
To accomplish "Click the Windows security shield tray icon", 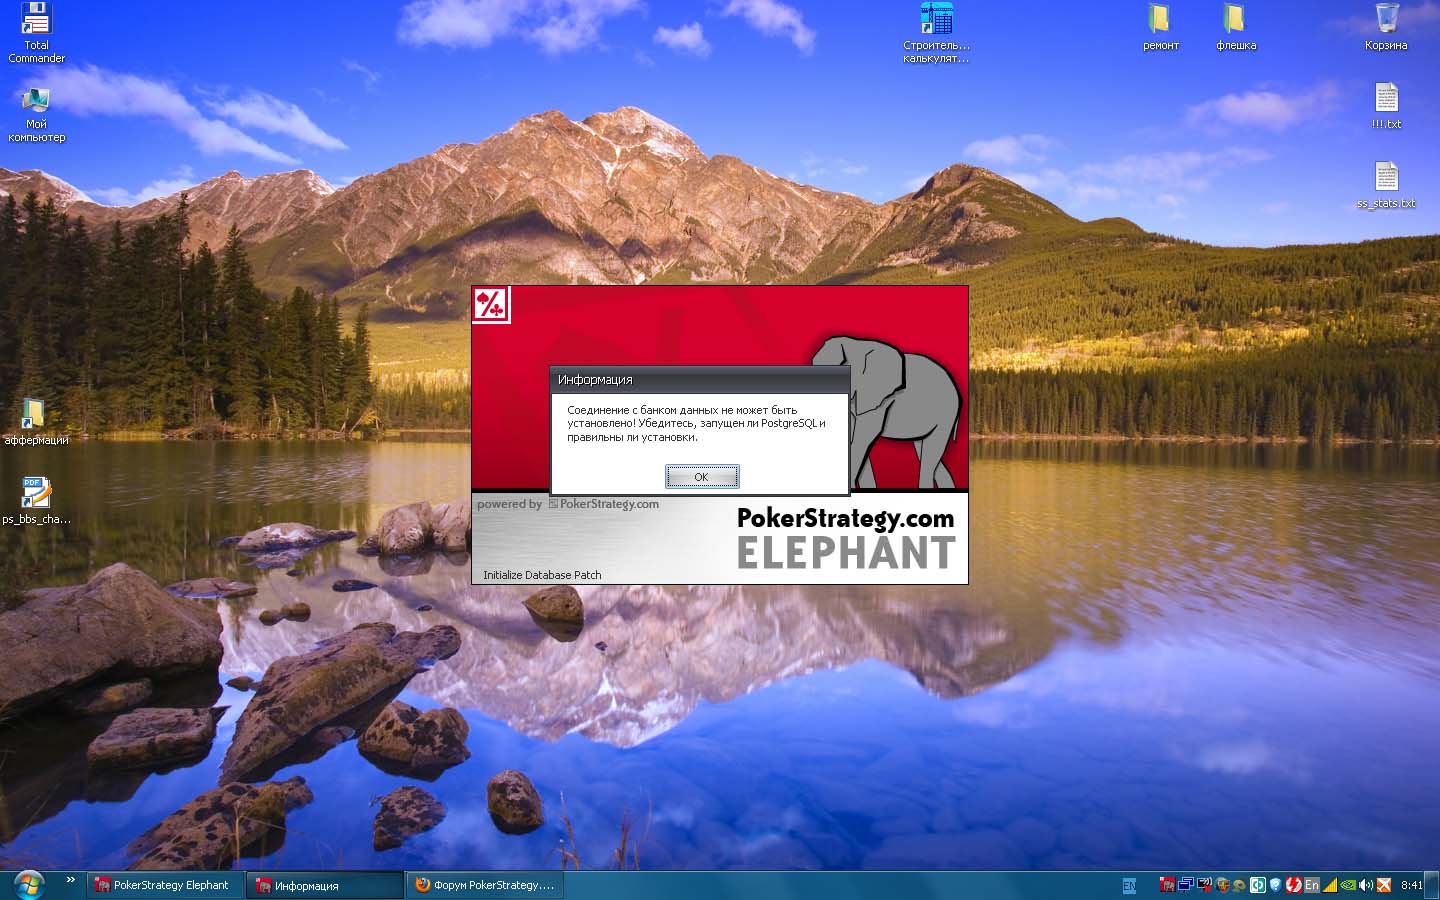I will [x=1222, y=885].
